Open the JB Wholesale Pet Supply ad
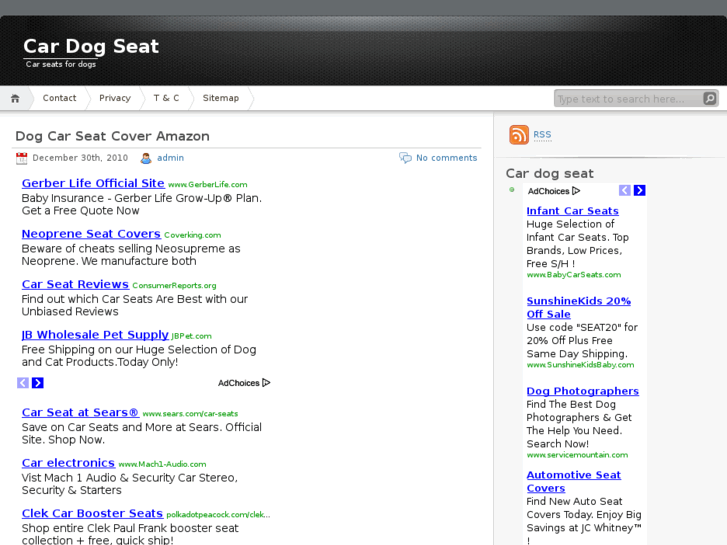 [x=95, y=335]
